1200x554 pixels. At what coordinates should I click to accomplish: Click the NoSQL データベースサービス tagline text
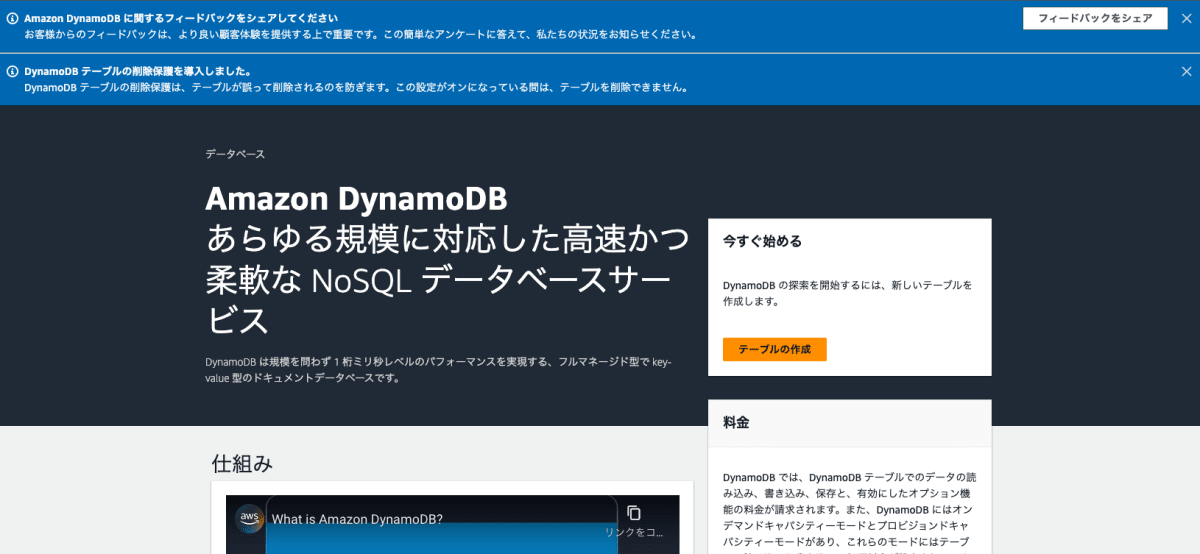(x=447, y=281)
